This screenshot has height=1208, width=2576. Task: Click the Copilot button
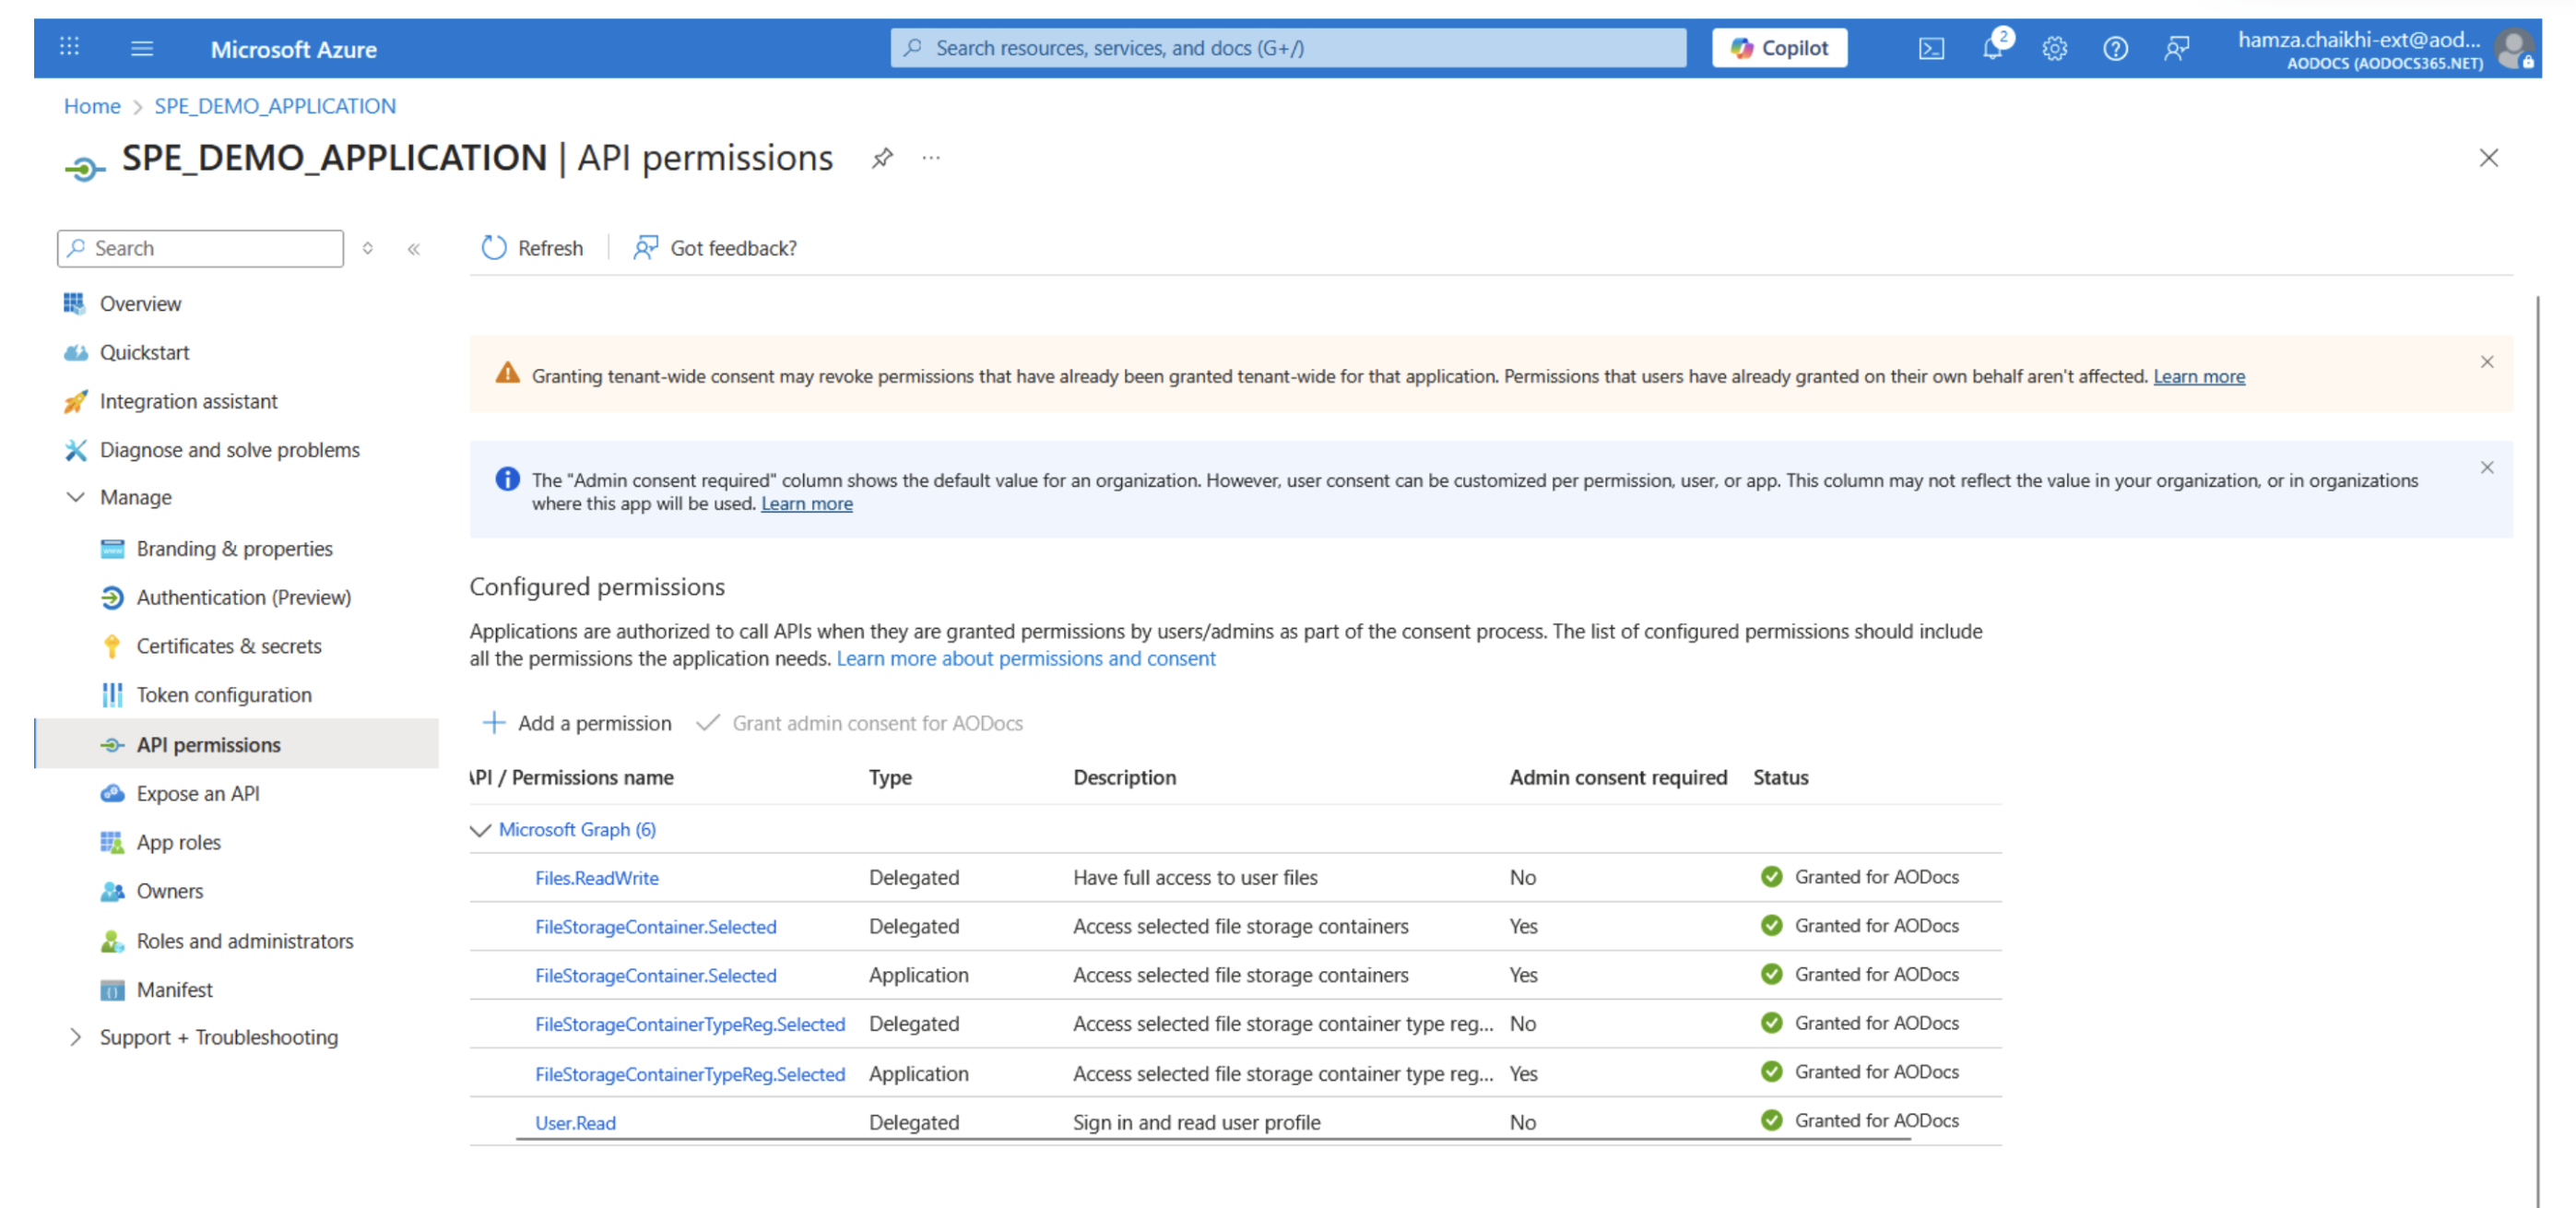click(x=1779, y=48)
